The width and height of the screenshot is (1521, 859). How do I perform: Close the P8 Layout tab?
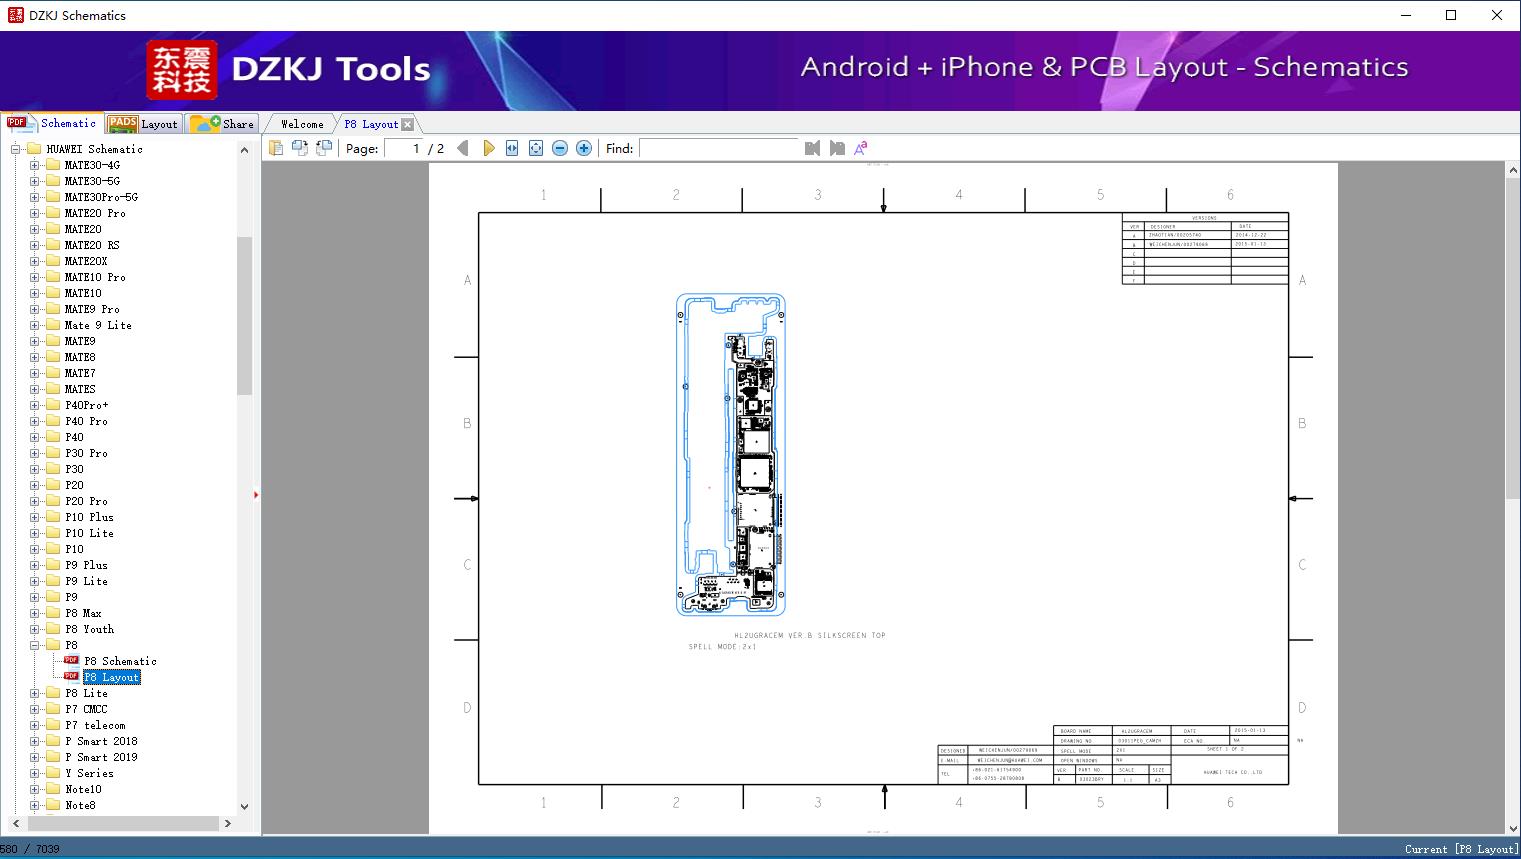click(407, 124)
